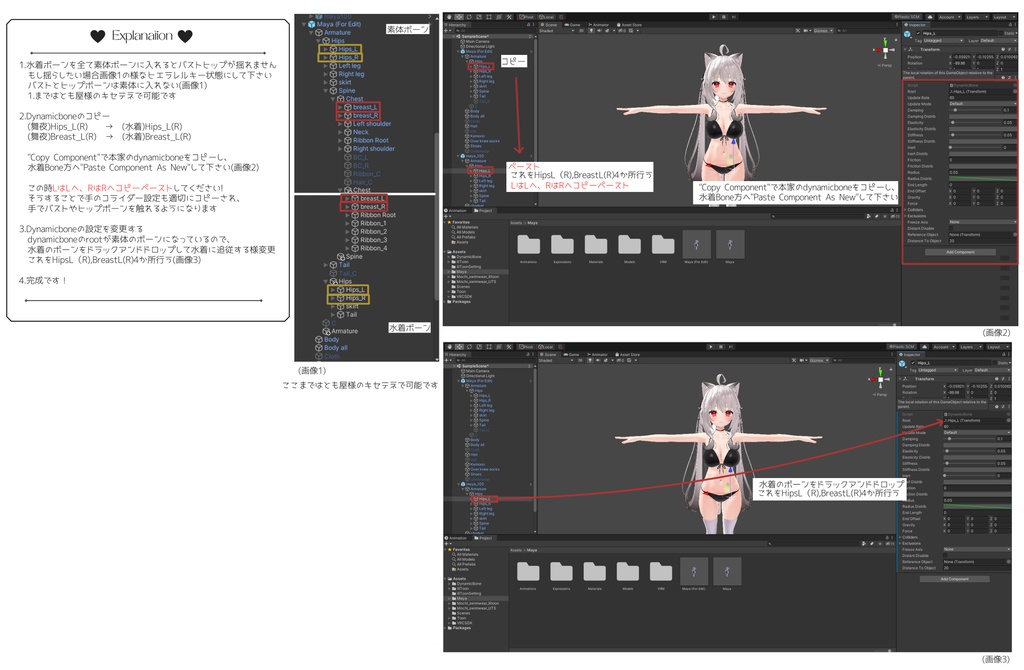
Task: Toggle 2D view mode in 画像2 Scene toolbar
Action: coord(581,31)
